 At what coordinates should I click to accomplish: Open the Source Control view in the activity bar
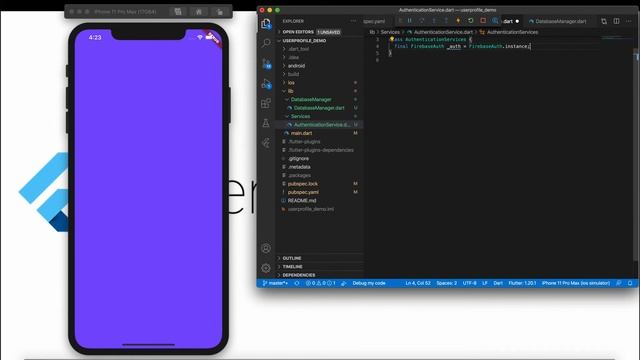tap(266, 64)
